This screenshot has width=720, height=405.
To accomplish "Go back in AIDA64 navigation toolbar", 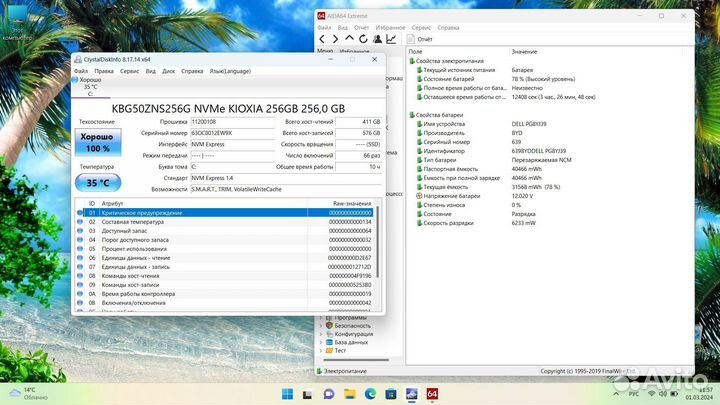I will click(322, 39).
